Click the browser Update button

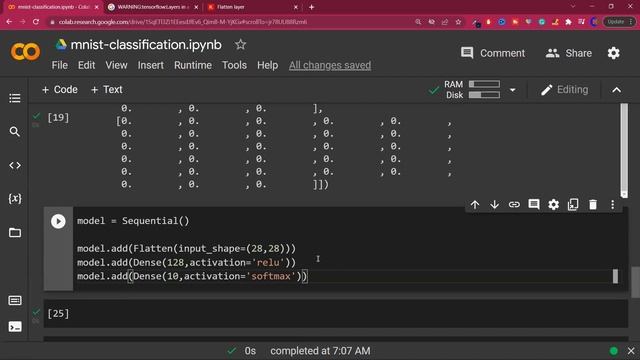(619, 22)
